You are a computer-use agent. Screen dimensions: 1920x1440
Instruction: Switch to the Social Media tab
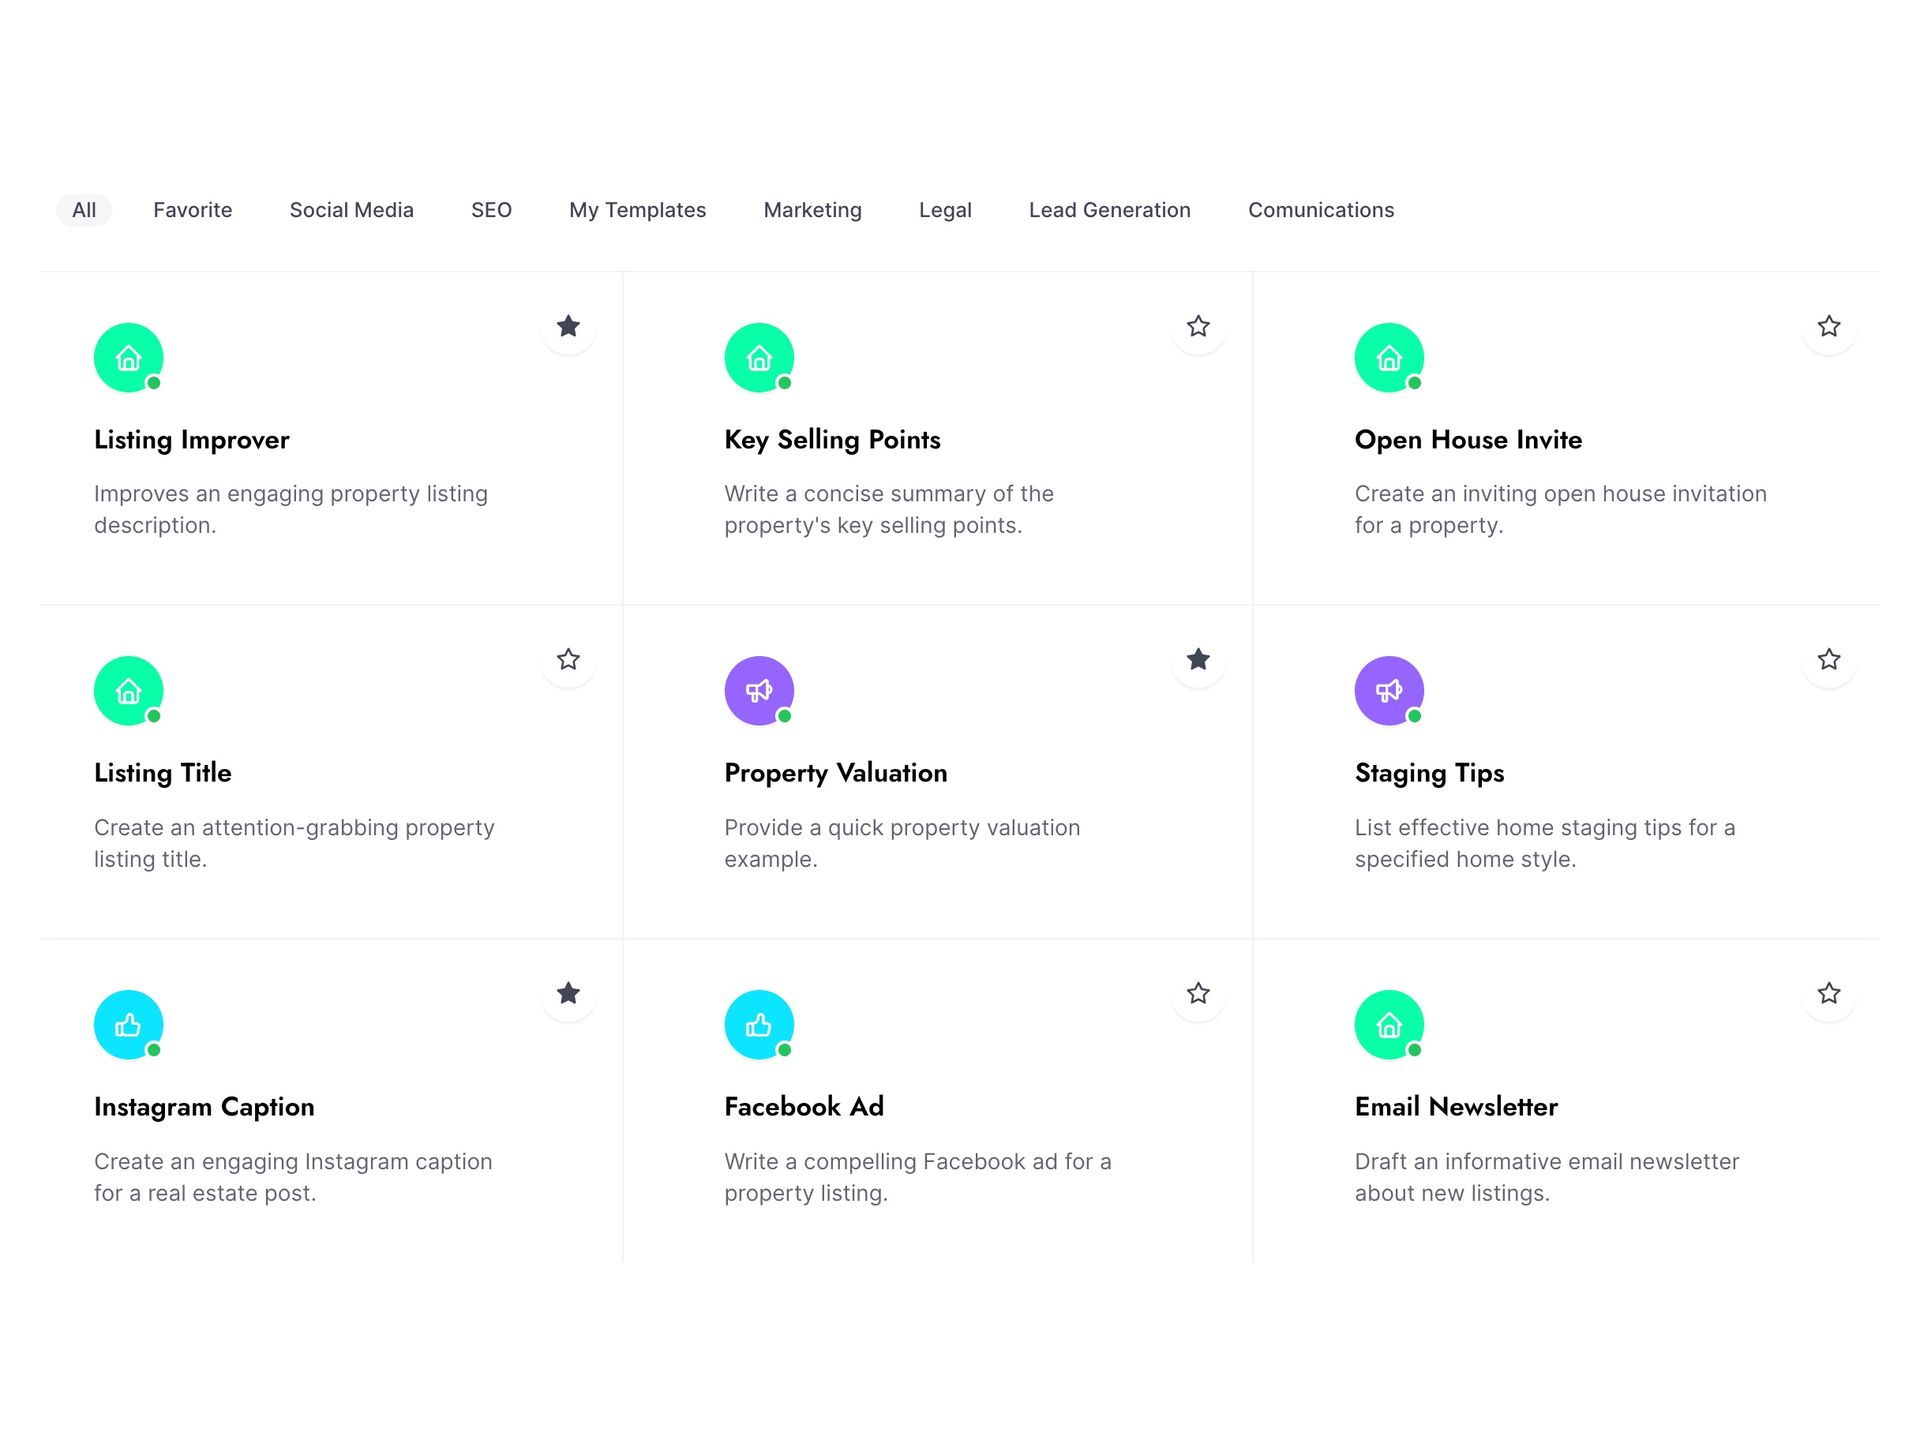point(351,210)
